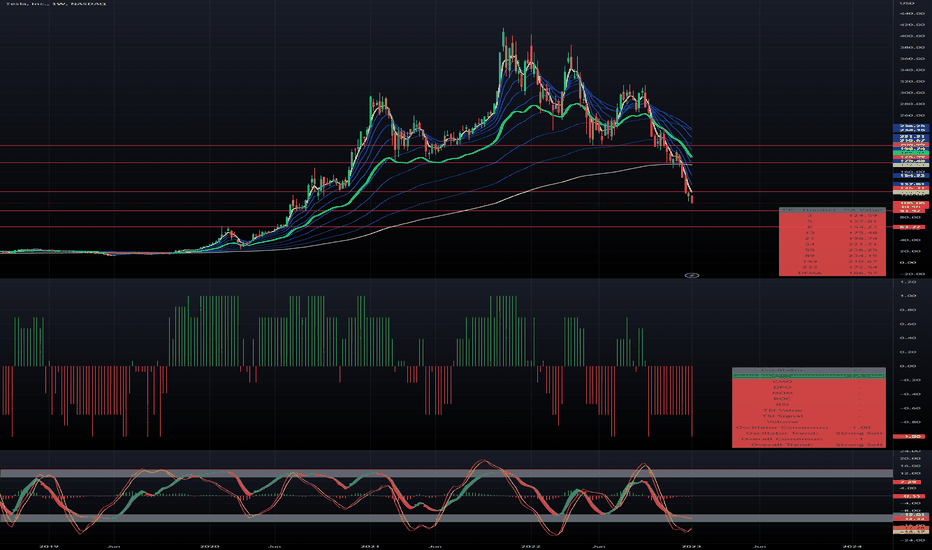The image size is (932, 550).
Task: Click the MA table gray header row
Action: click(x=832, y=210)
